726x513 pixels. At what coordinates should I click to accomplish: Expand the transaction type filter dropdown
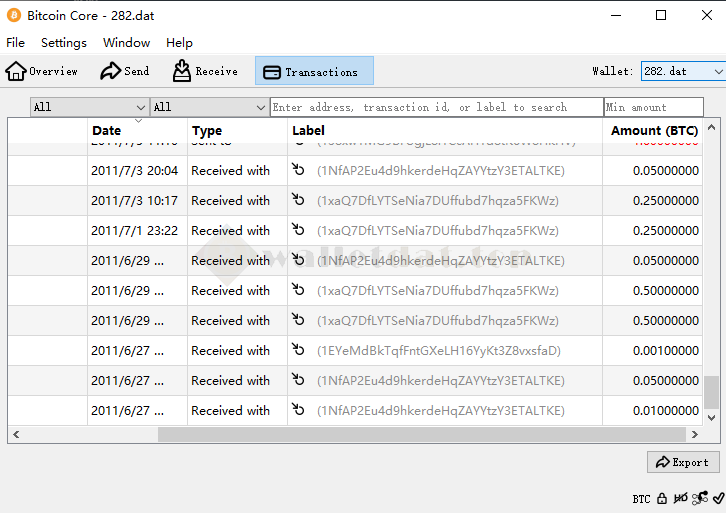click(x=209, y=107)
